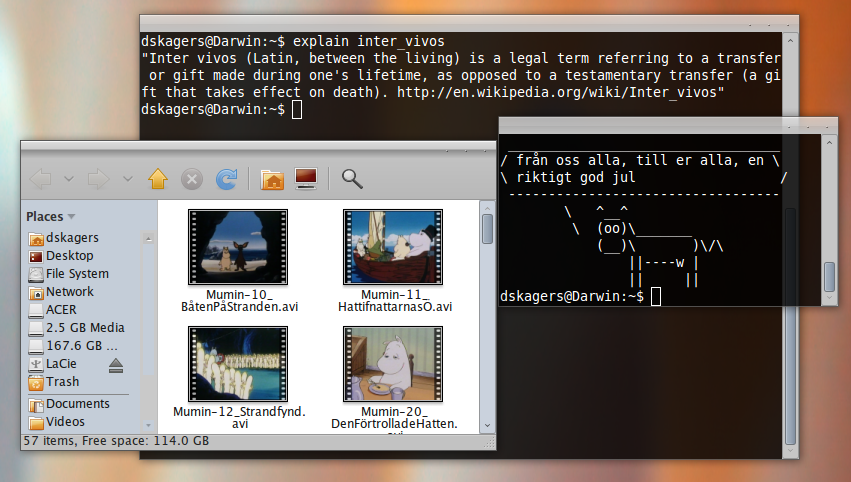
Task: Click the prompt cursor in back terminal
Action: pos(297,109)
